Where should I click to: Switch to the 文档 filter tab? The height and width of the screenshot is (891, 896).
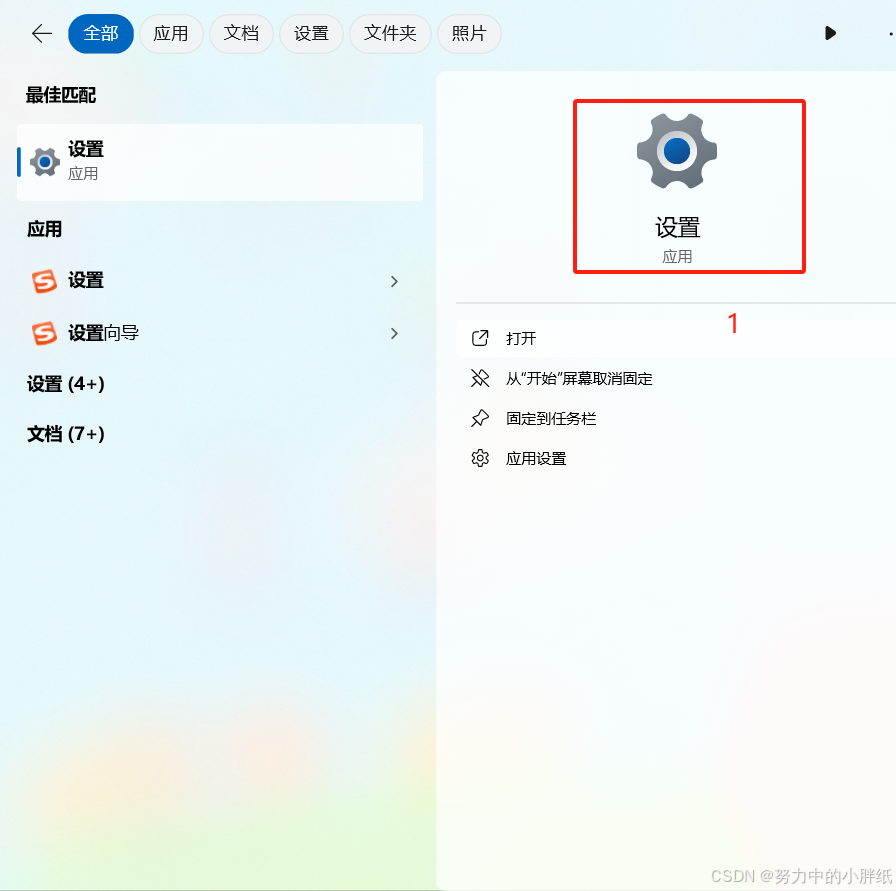click(241, 34)
